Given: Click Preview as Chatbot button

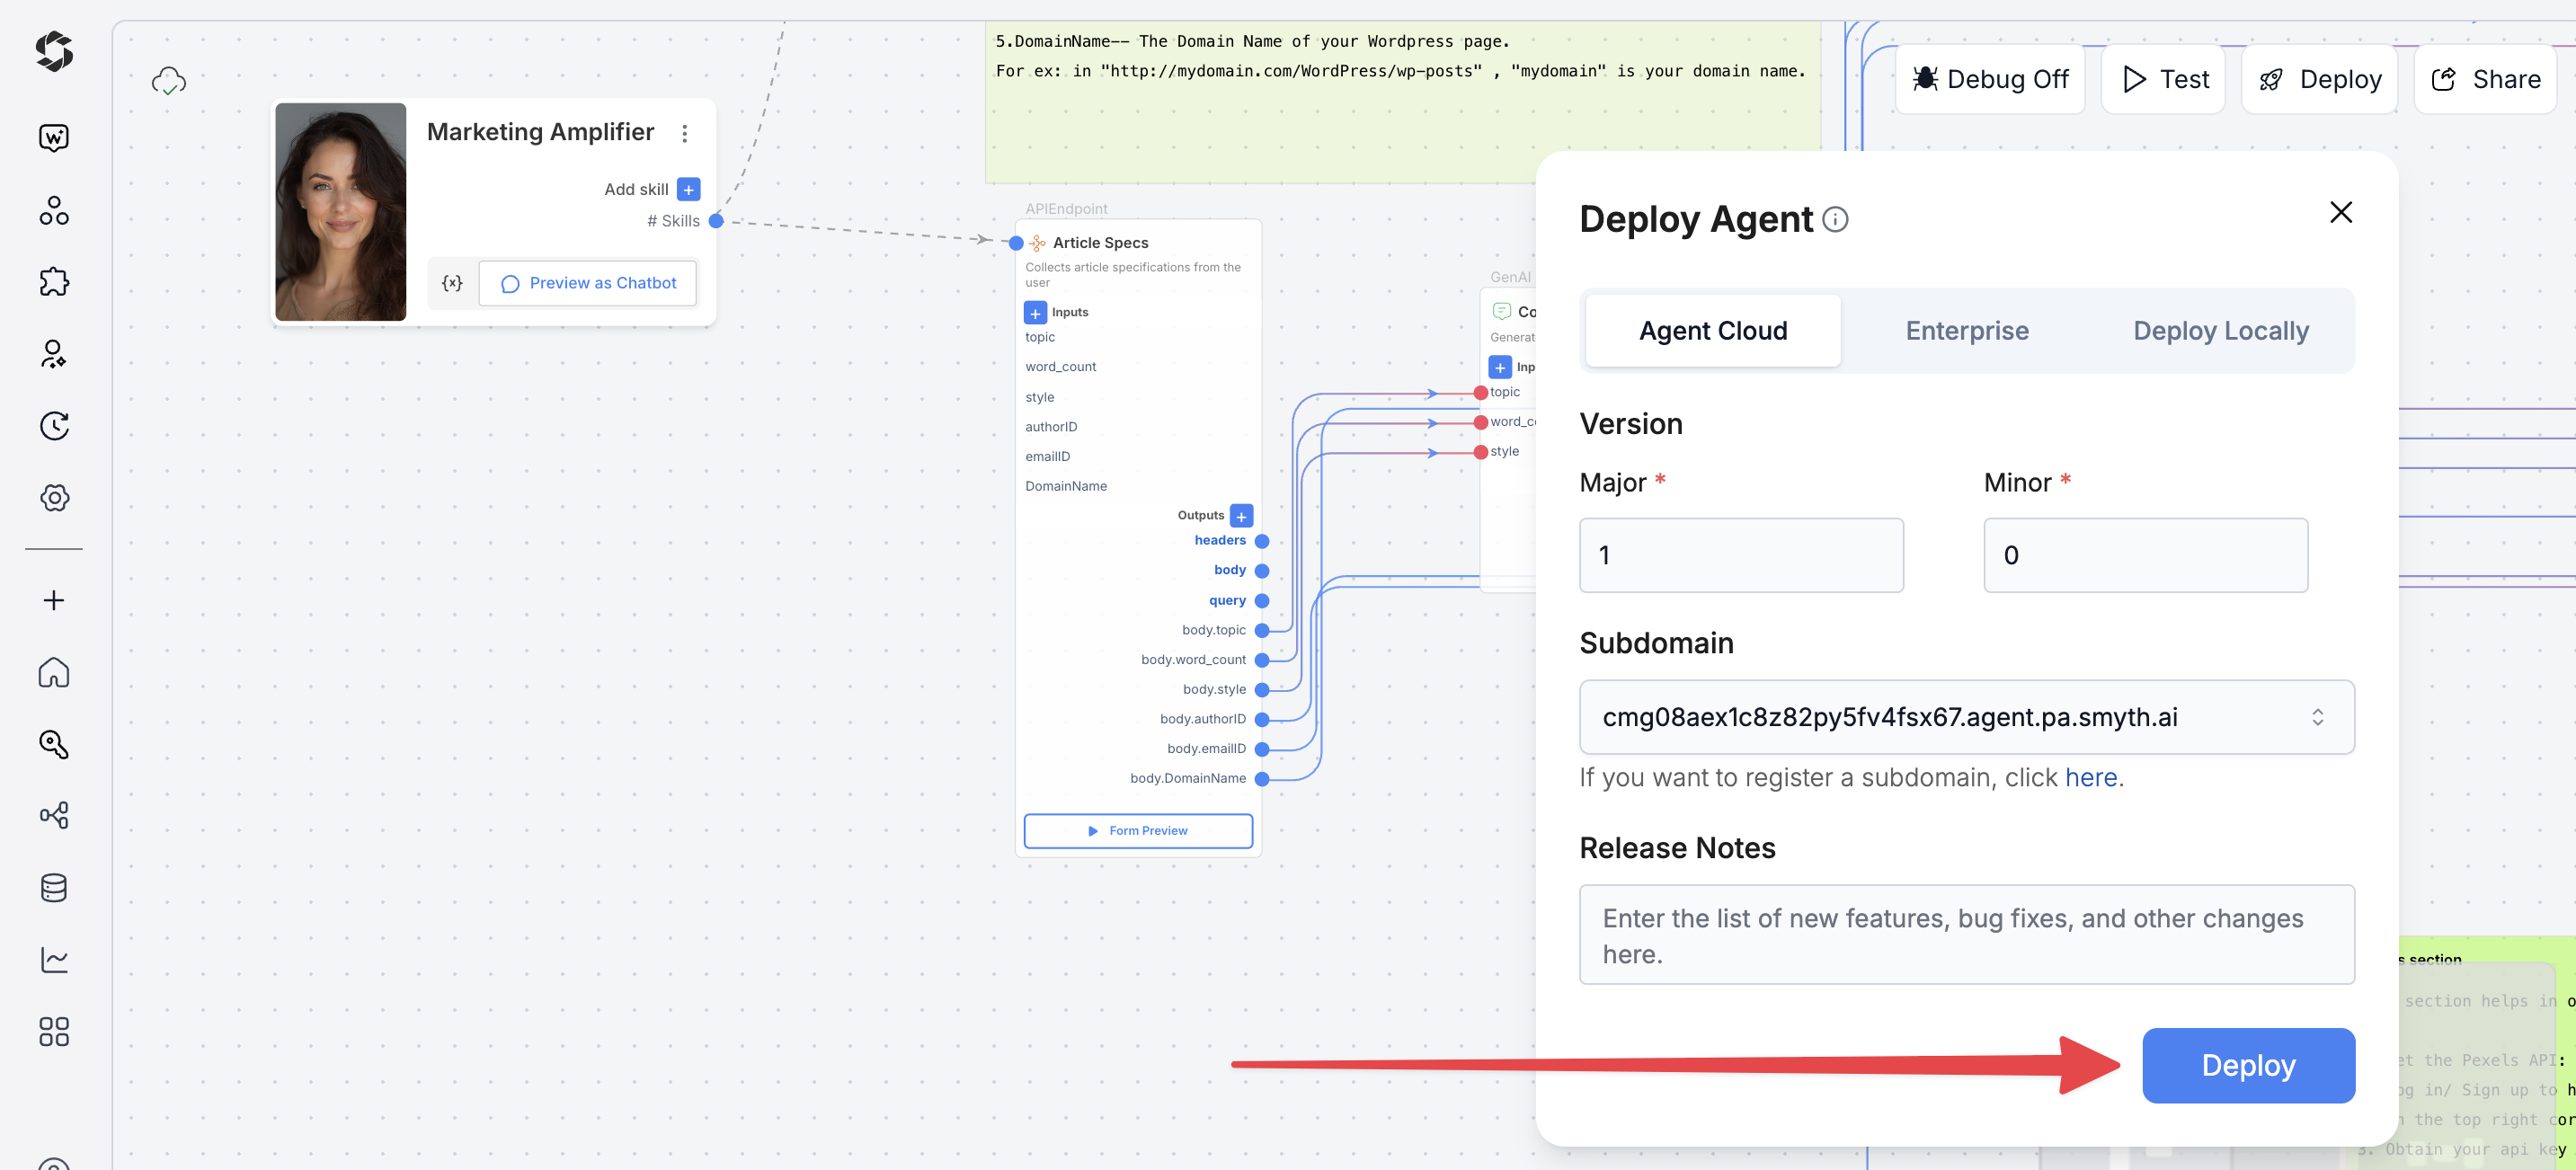Looking at the screenshot, I should point(588,283).
